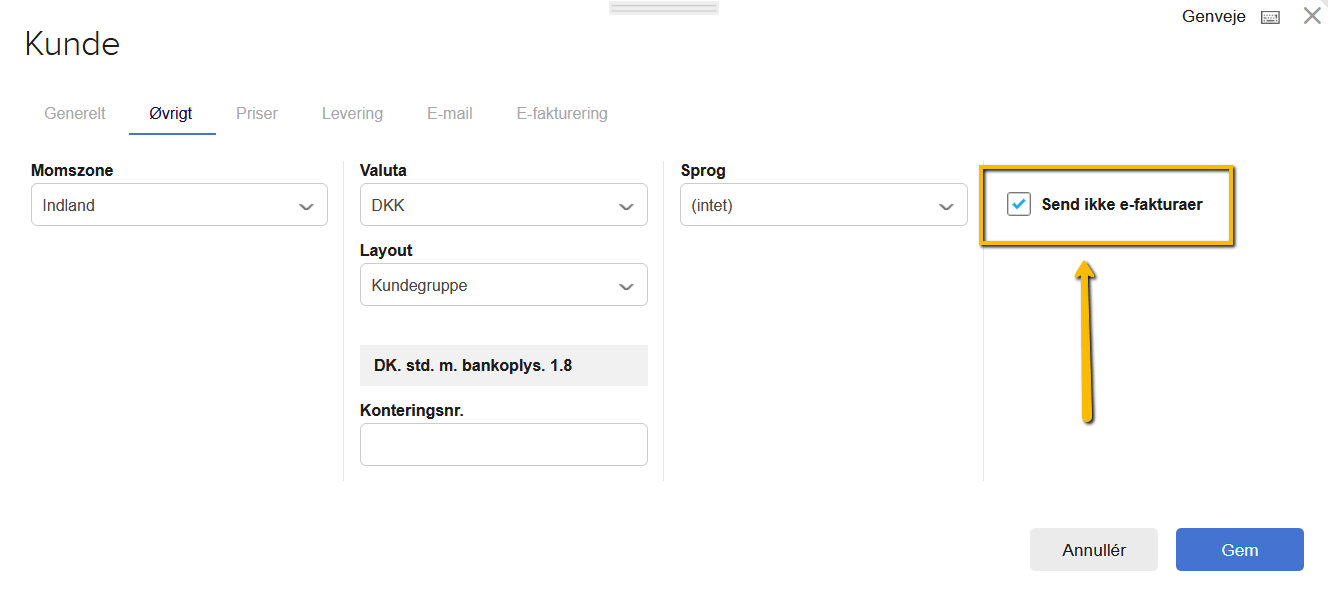Open the Layout dropdown showing Kundegruppe
This screenshot has height=591, width=1328.
point(503,285)
